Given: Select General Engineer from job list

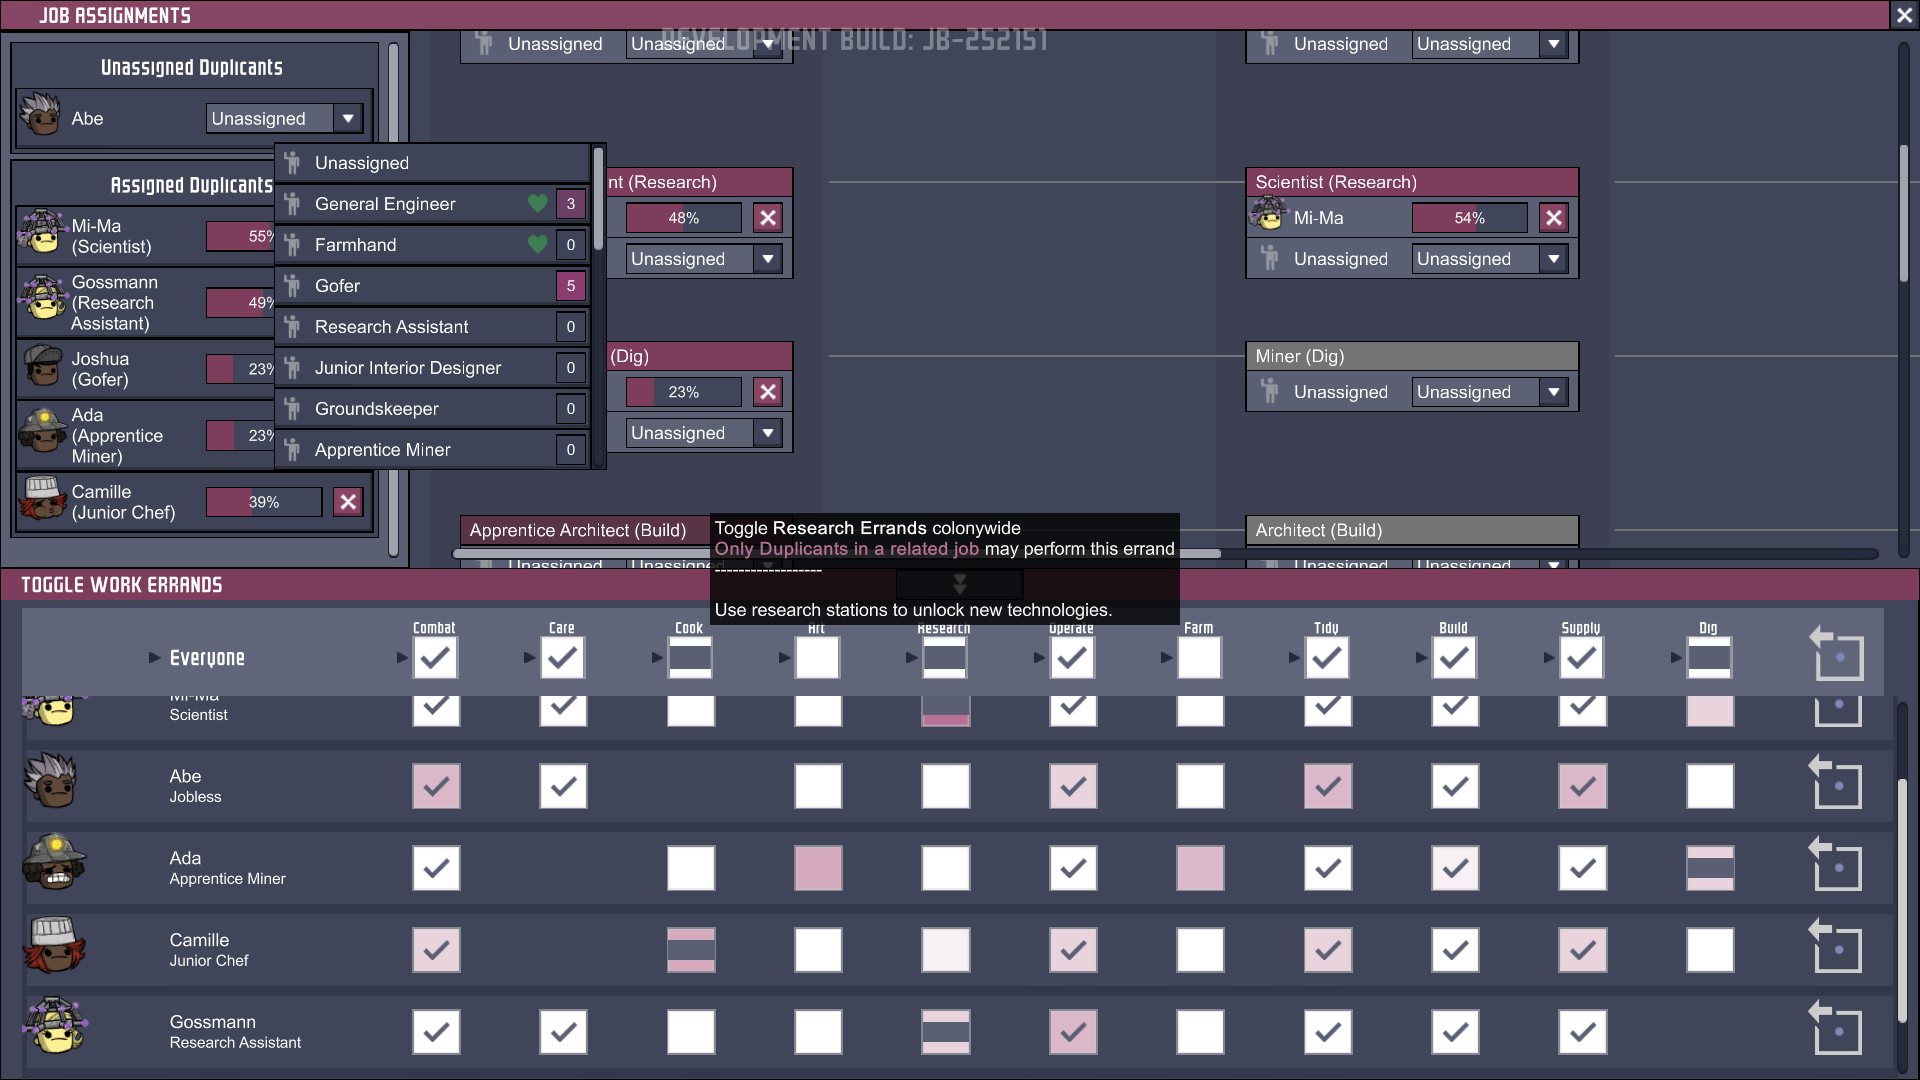Looking at the screenshot, I should coord(385,204).
